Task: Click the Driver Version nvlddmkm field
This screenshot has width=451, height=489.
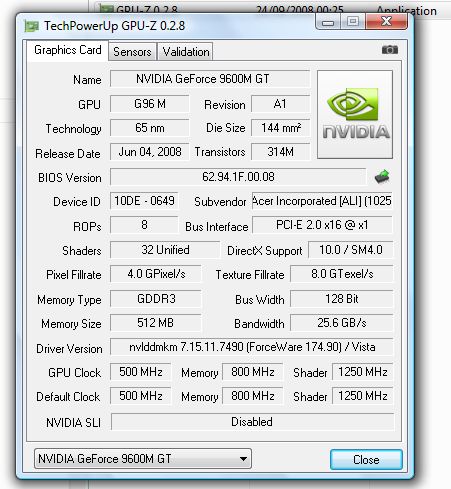Action: [x=252, y=347]
